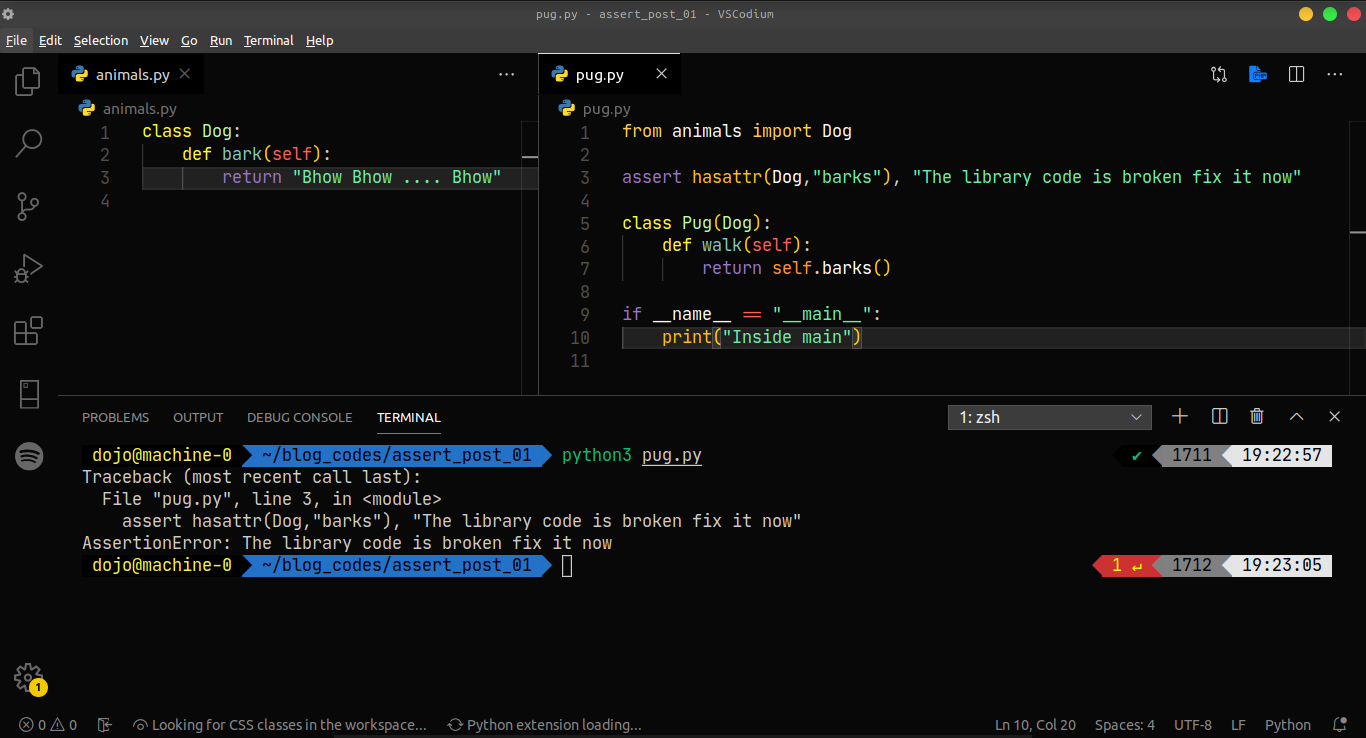Maximize the panel size with chevron up
Viewport: 1366px width, 738px height.
pos(1296,416)
